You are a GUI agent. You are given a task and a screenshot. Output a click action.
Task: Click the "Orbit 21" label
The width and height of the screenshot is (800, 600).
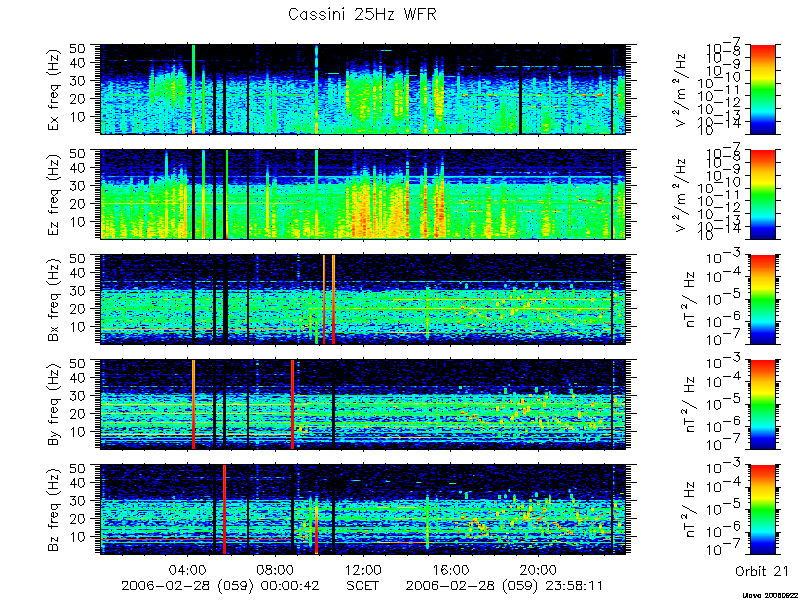762,571
